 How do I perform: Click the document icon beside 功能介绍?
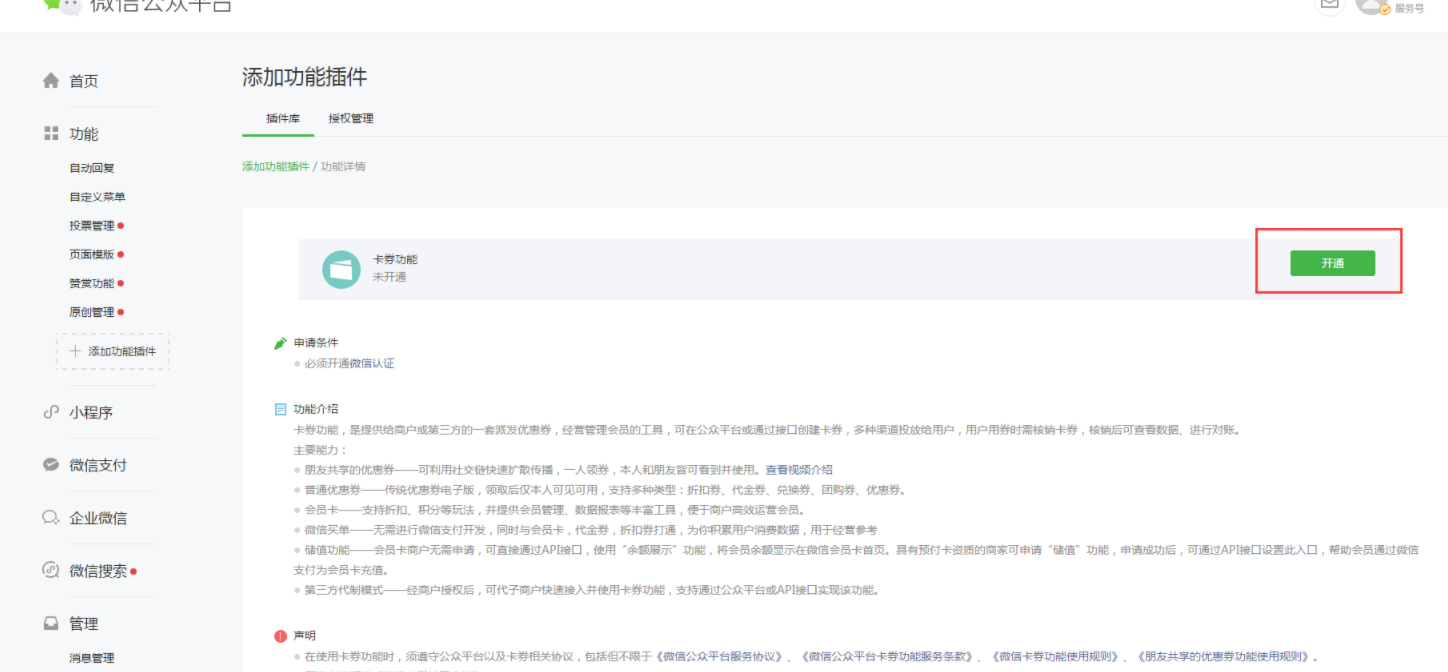click(281, 409)
